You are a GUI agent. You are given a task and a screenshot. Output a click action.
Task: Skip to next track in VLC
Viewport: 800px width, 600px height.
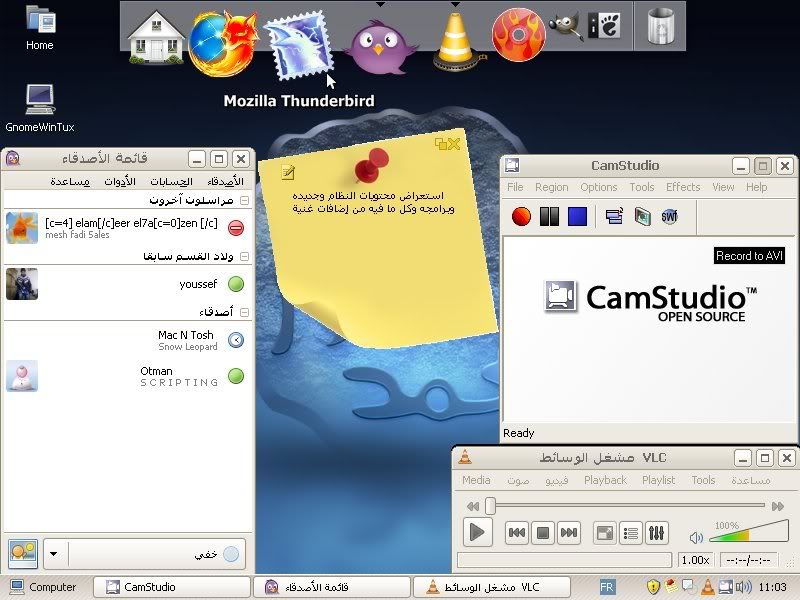(x=569, y=533)
